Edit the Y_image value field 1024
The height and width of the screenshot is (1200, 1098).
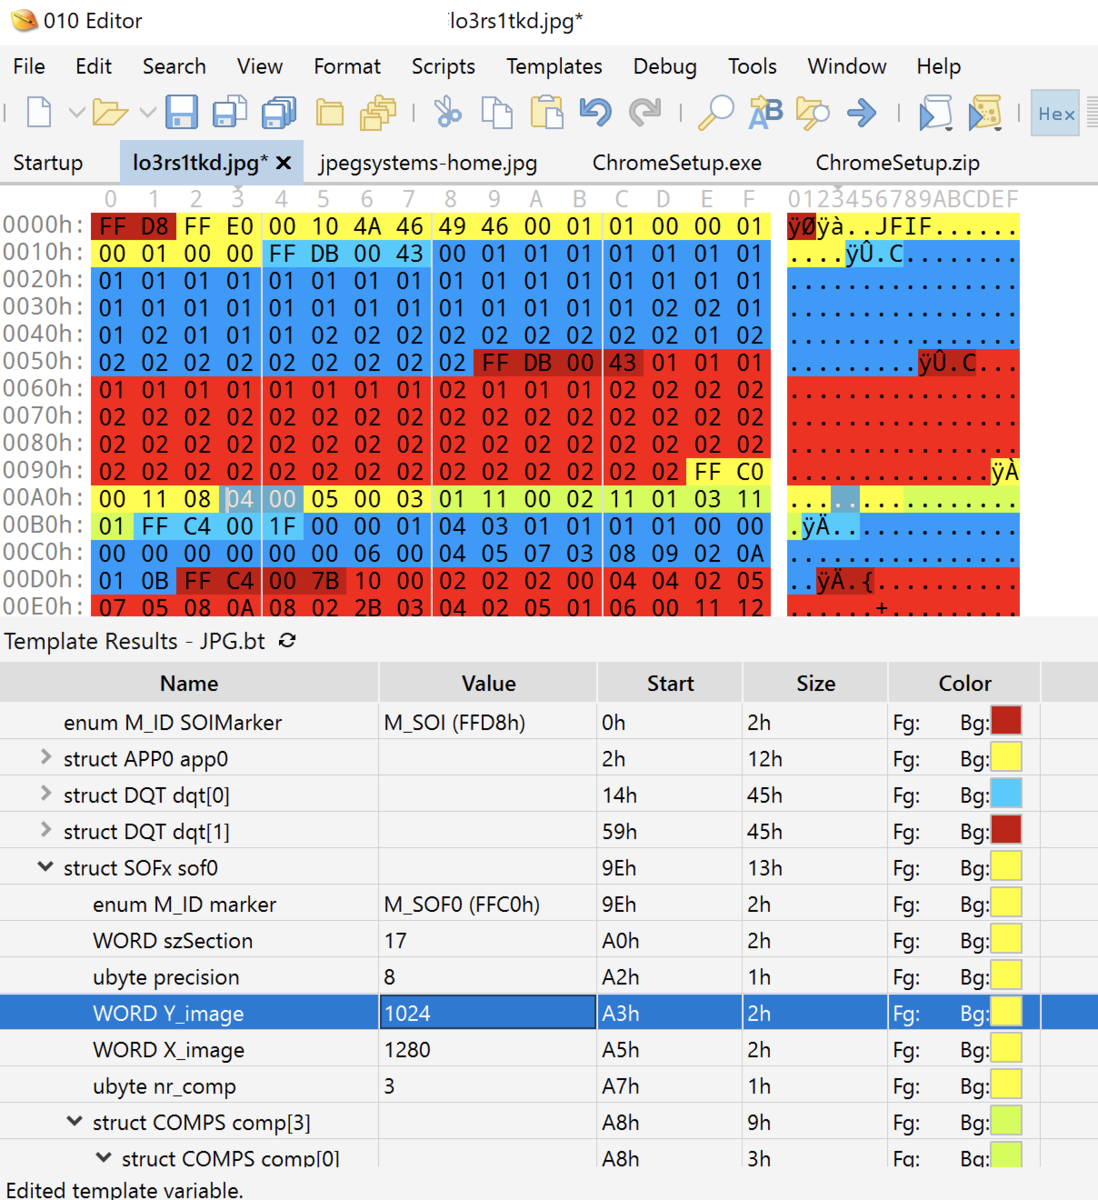pyautogui.click(x=488, y=1013)
